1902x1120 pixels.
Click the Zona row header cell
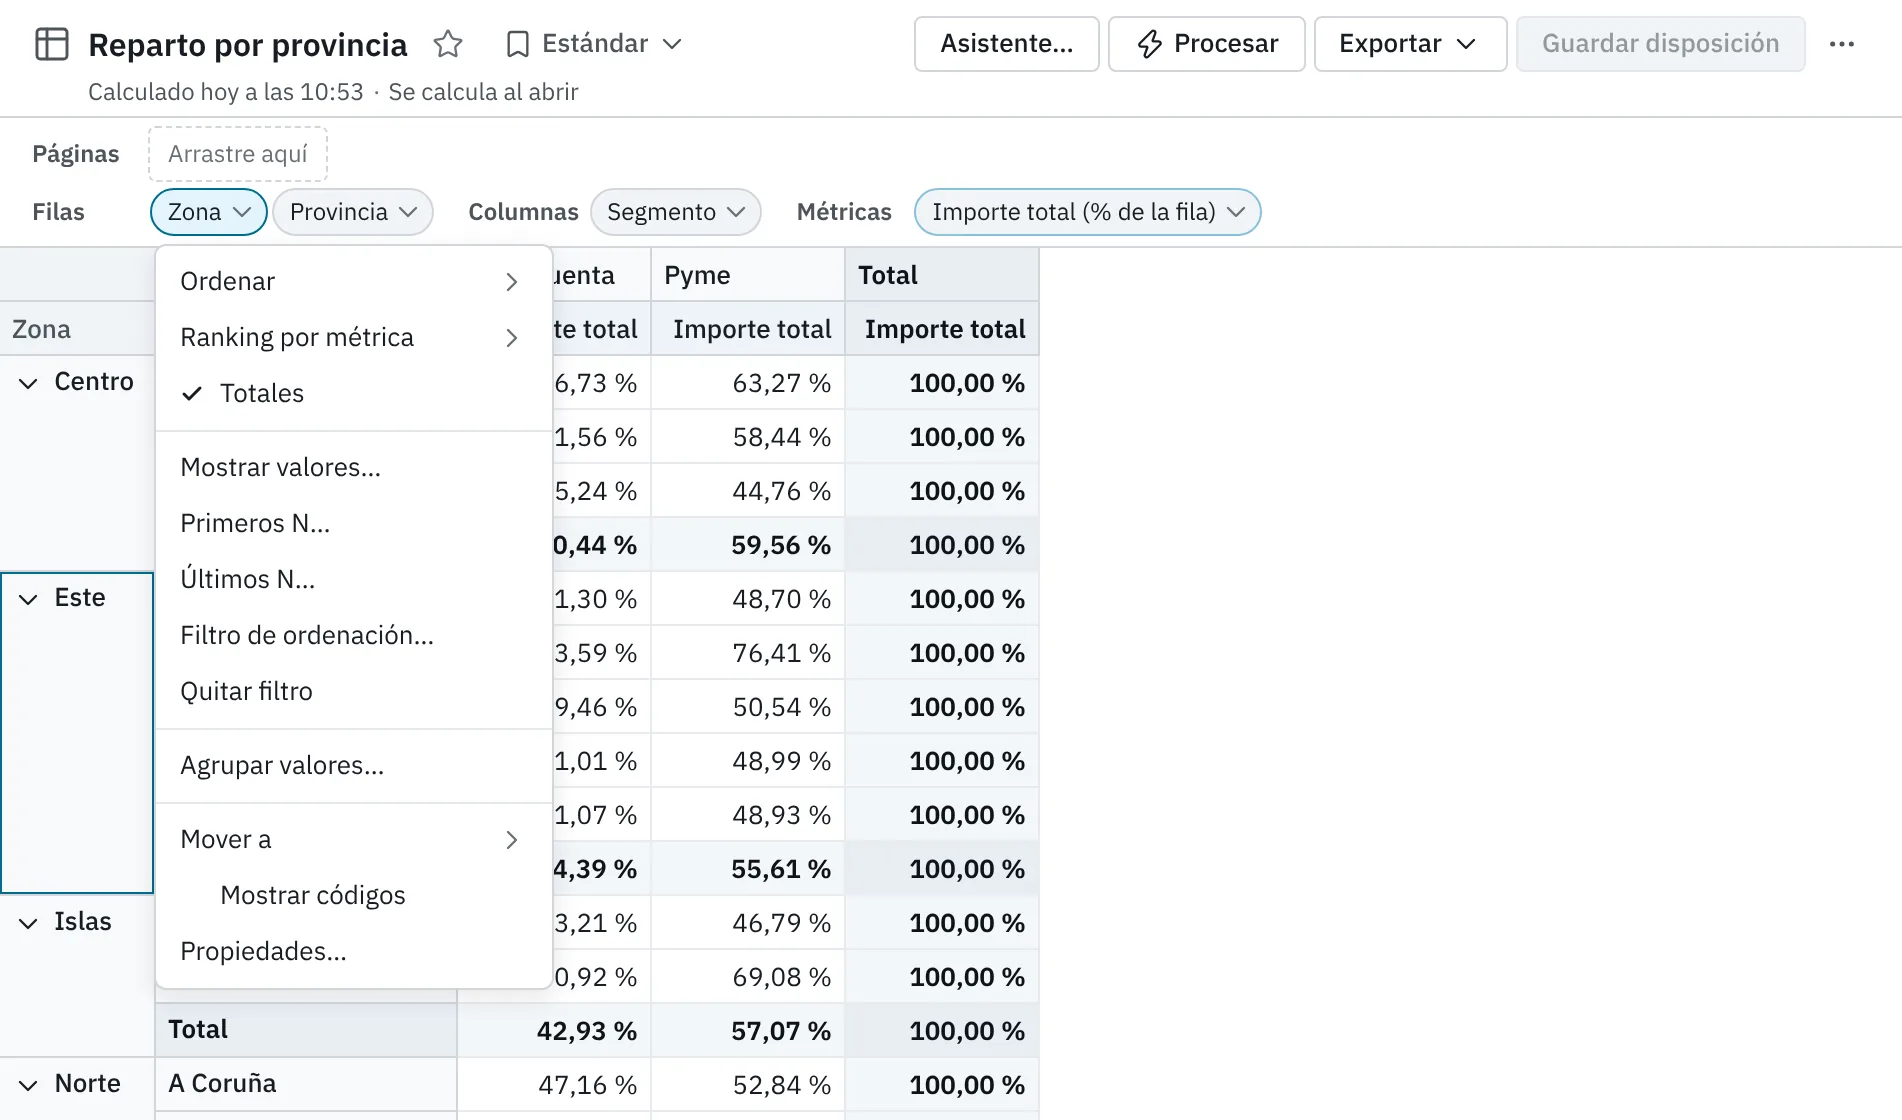[x=77, y=329]
